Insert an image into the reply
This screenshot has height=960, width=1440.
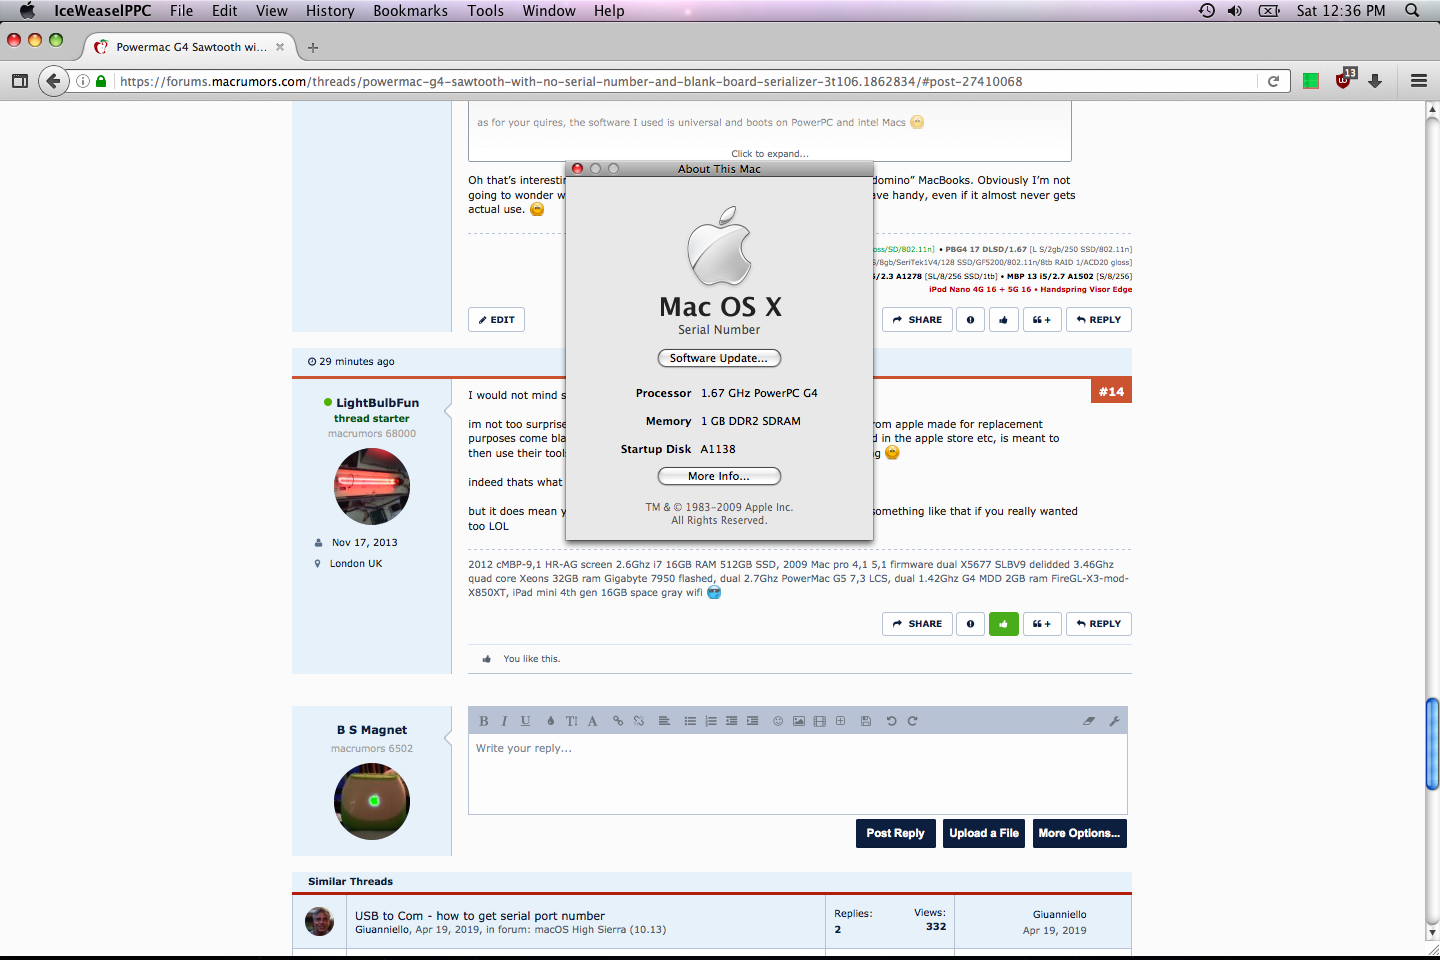click(799, 721)
